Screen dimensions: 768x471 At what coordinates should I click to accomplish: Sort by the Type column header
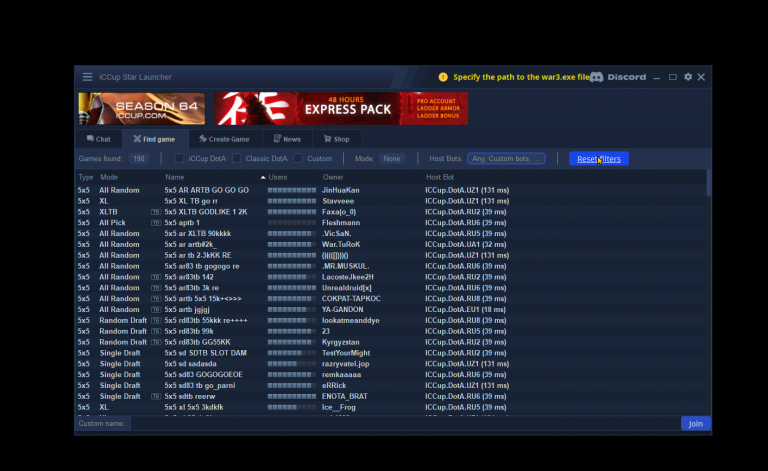86,177
